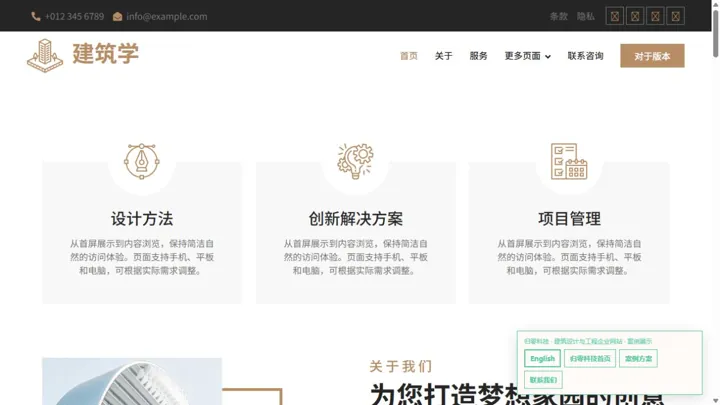
Task: Open the 更多页面 menu label
Action: pyautogui.click(x=523, y=56)
